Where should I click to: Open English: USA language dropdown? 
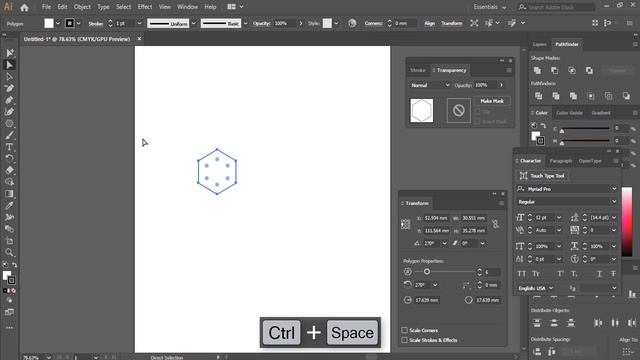535,288
